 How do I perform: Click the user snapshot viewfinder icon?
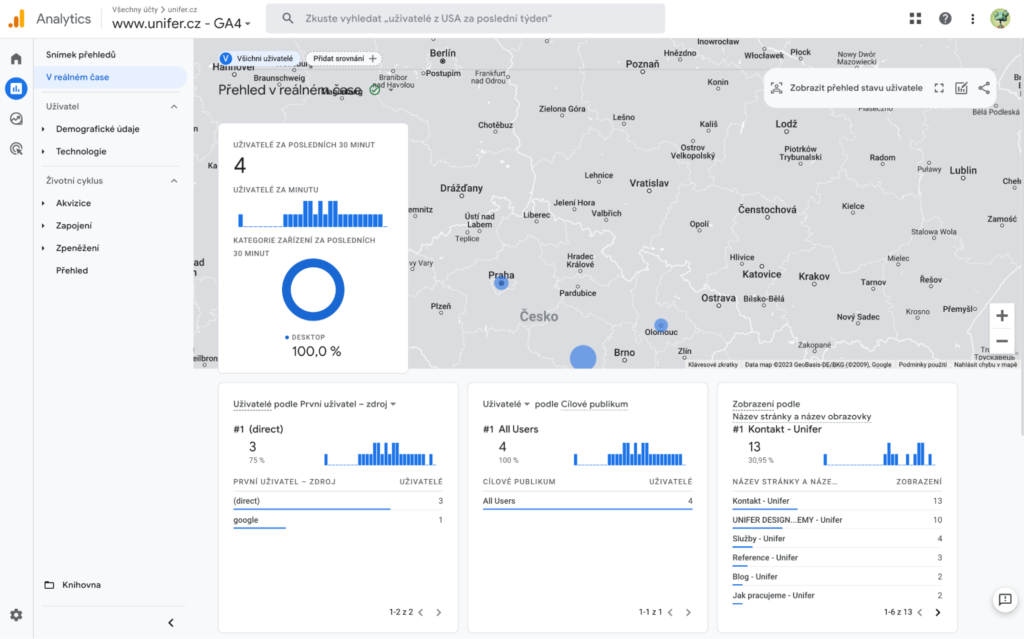[776, 88]
